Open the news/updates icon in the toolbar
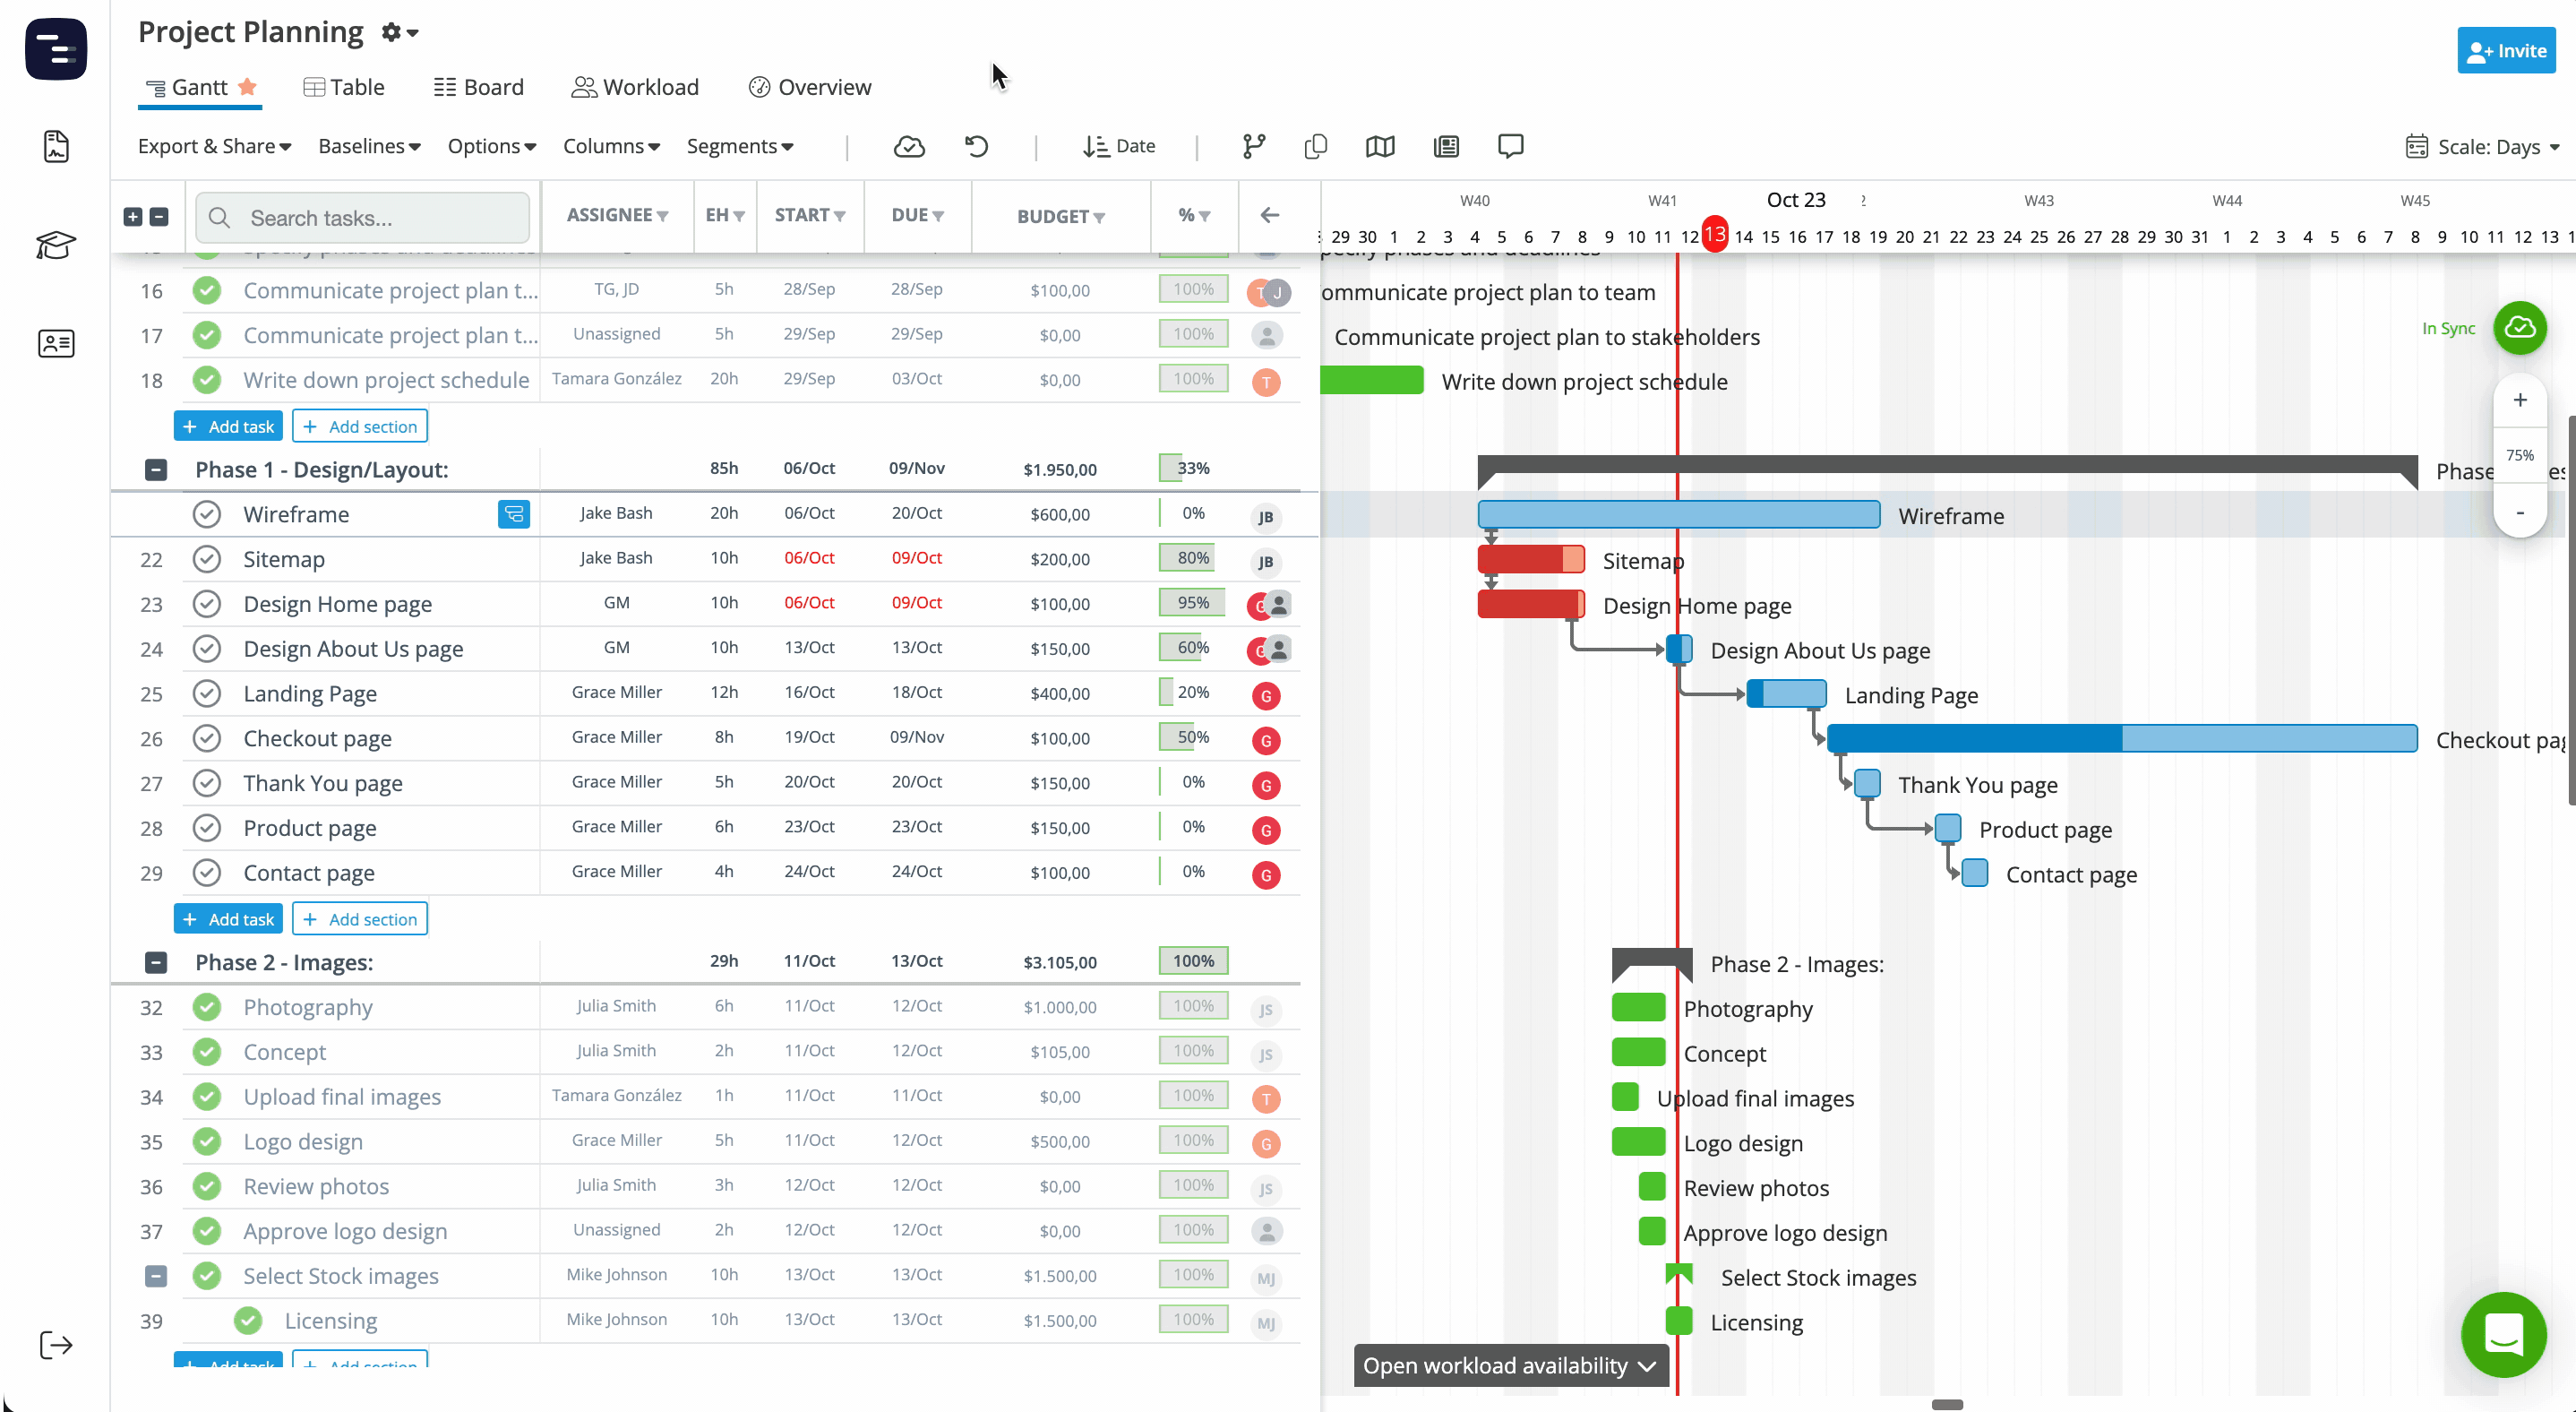 coord(1446,146)
